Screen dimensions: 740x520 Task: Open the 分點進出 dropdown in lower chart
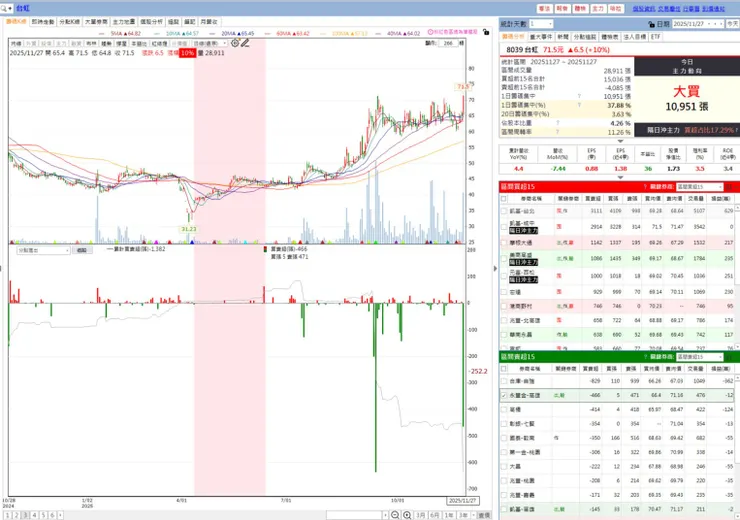click(x=43, y=250)
